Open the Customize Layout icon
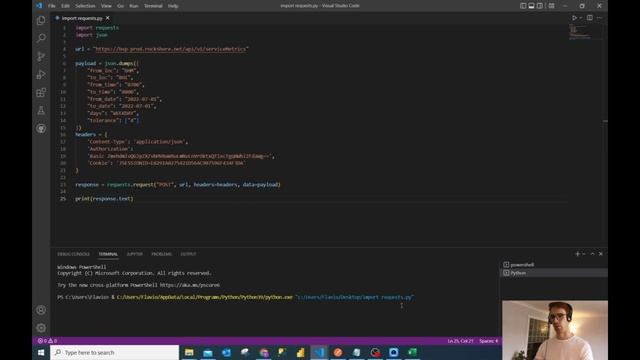Image resolution: width=640 pixels, height=360 pixels. 551,6
